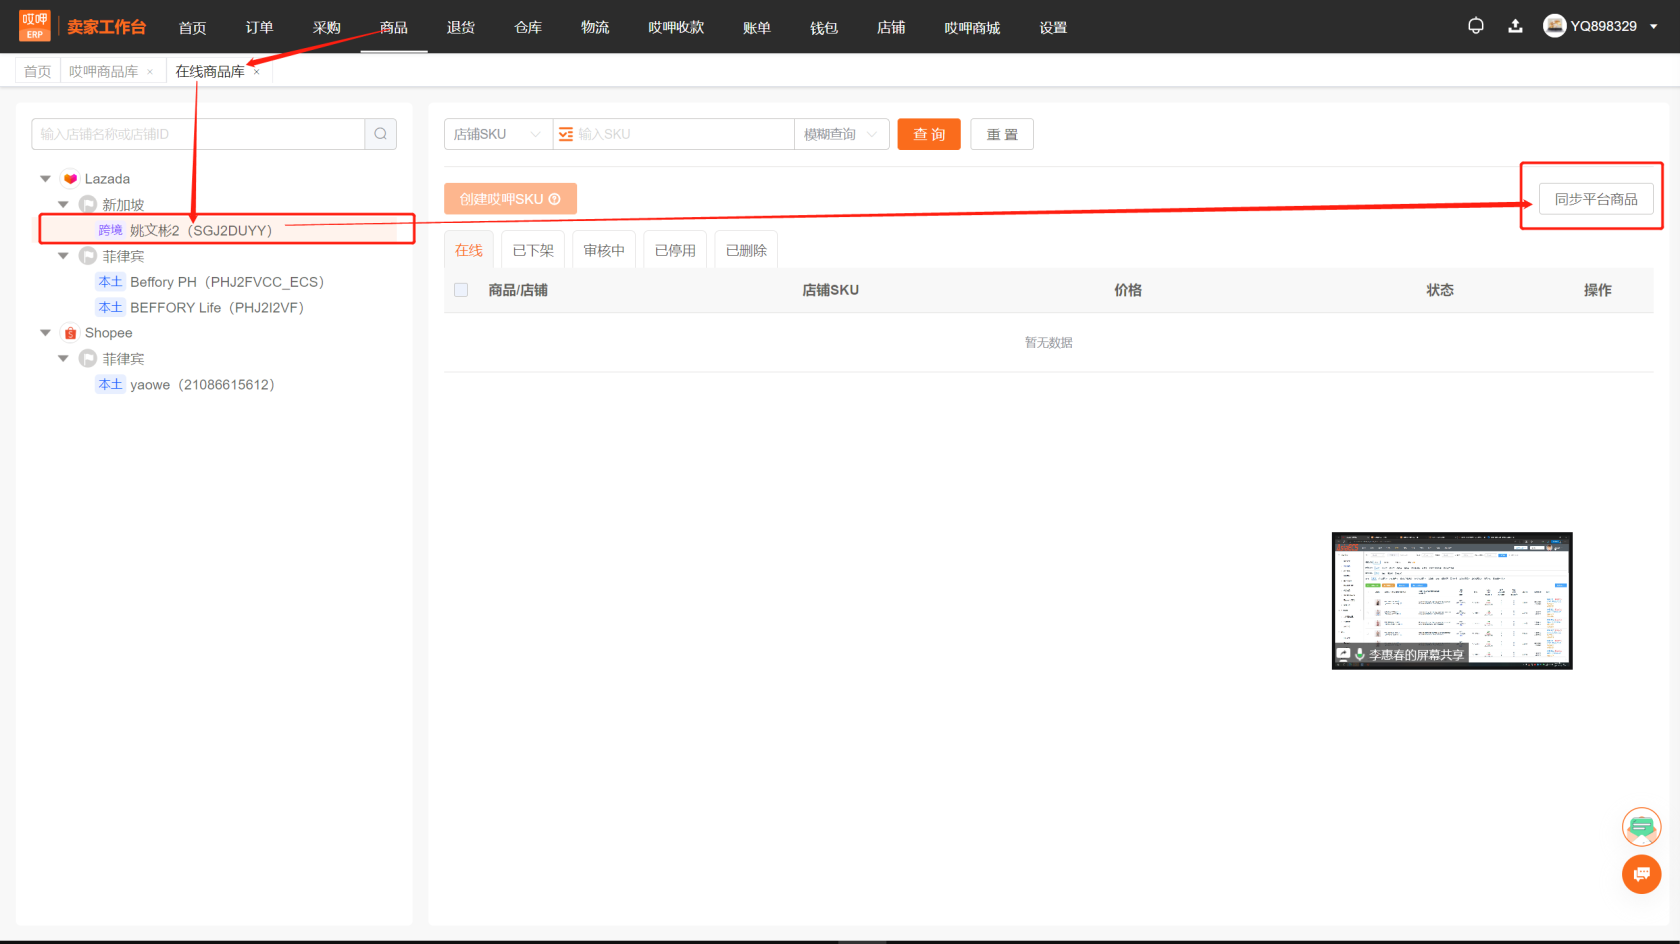Close the 在线商品库 tab

(x=256, y=72)
